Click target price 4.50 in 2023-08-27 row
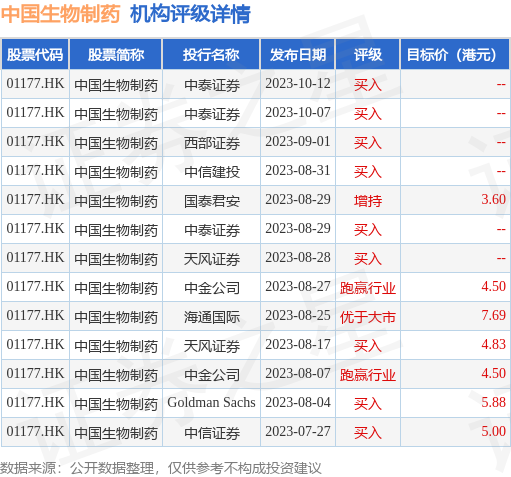The height and width of the screenshot is (477, 511). click(x=493, y=287)
